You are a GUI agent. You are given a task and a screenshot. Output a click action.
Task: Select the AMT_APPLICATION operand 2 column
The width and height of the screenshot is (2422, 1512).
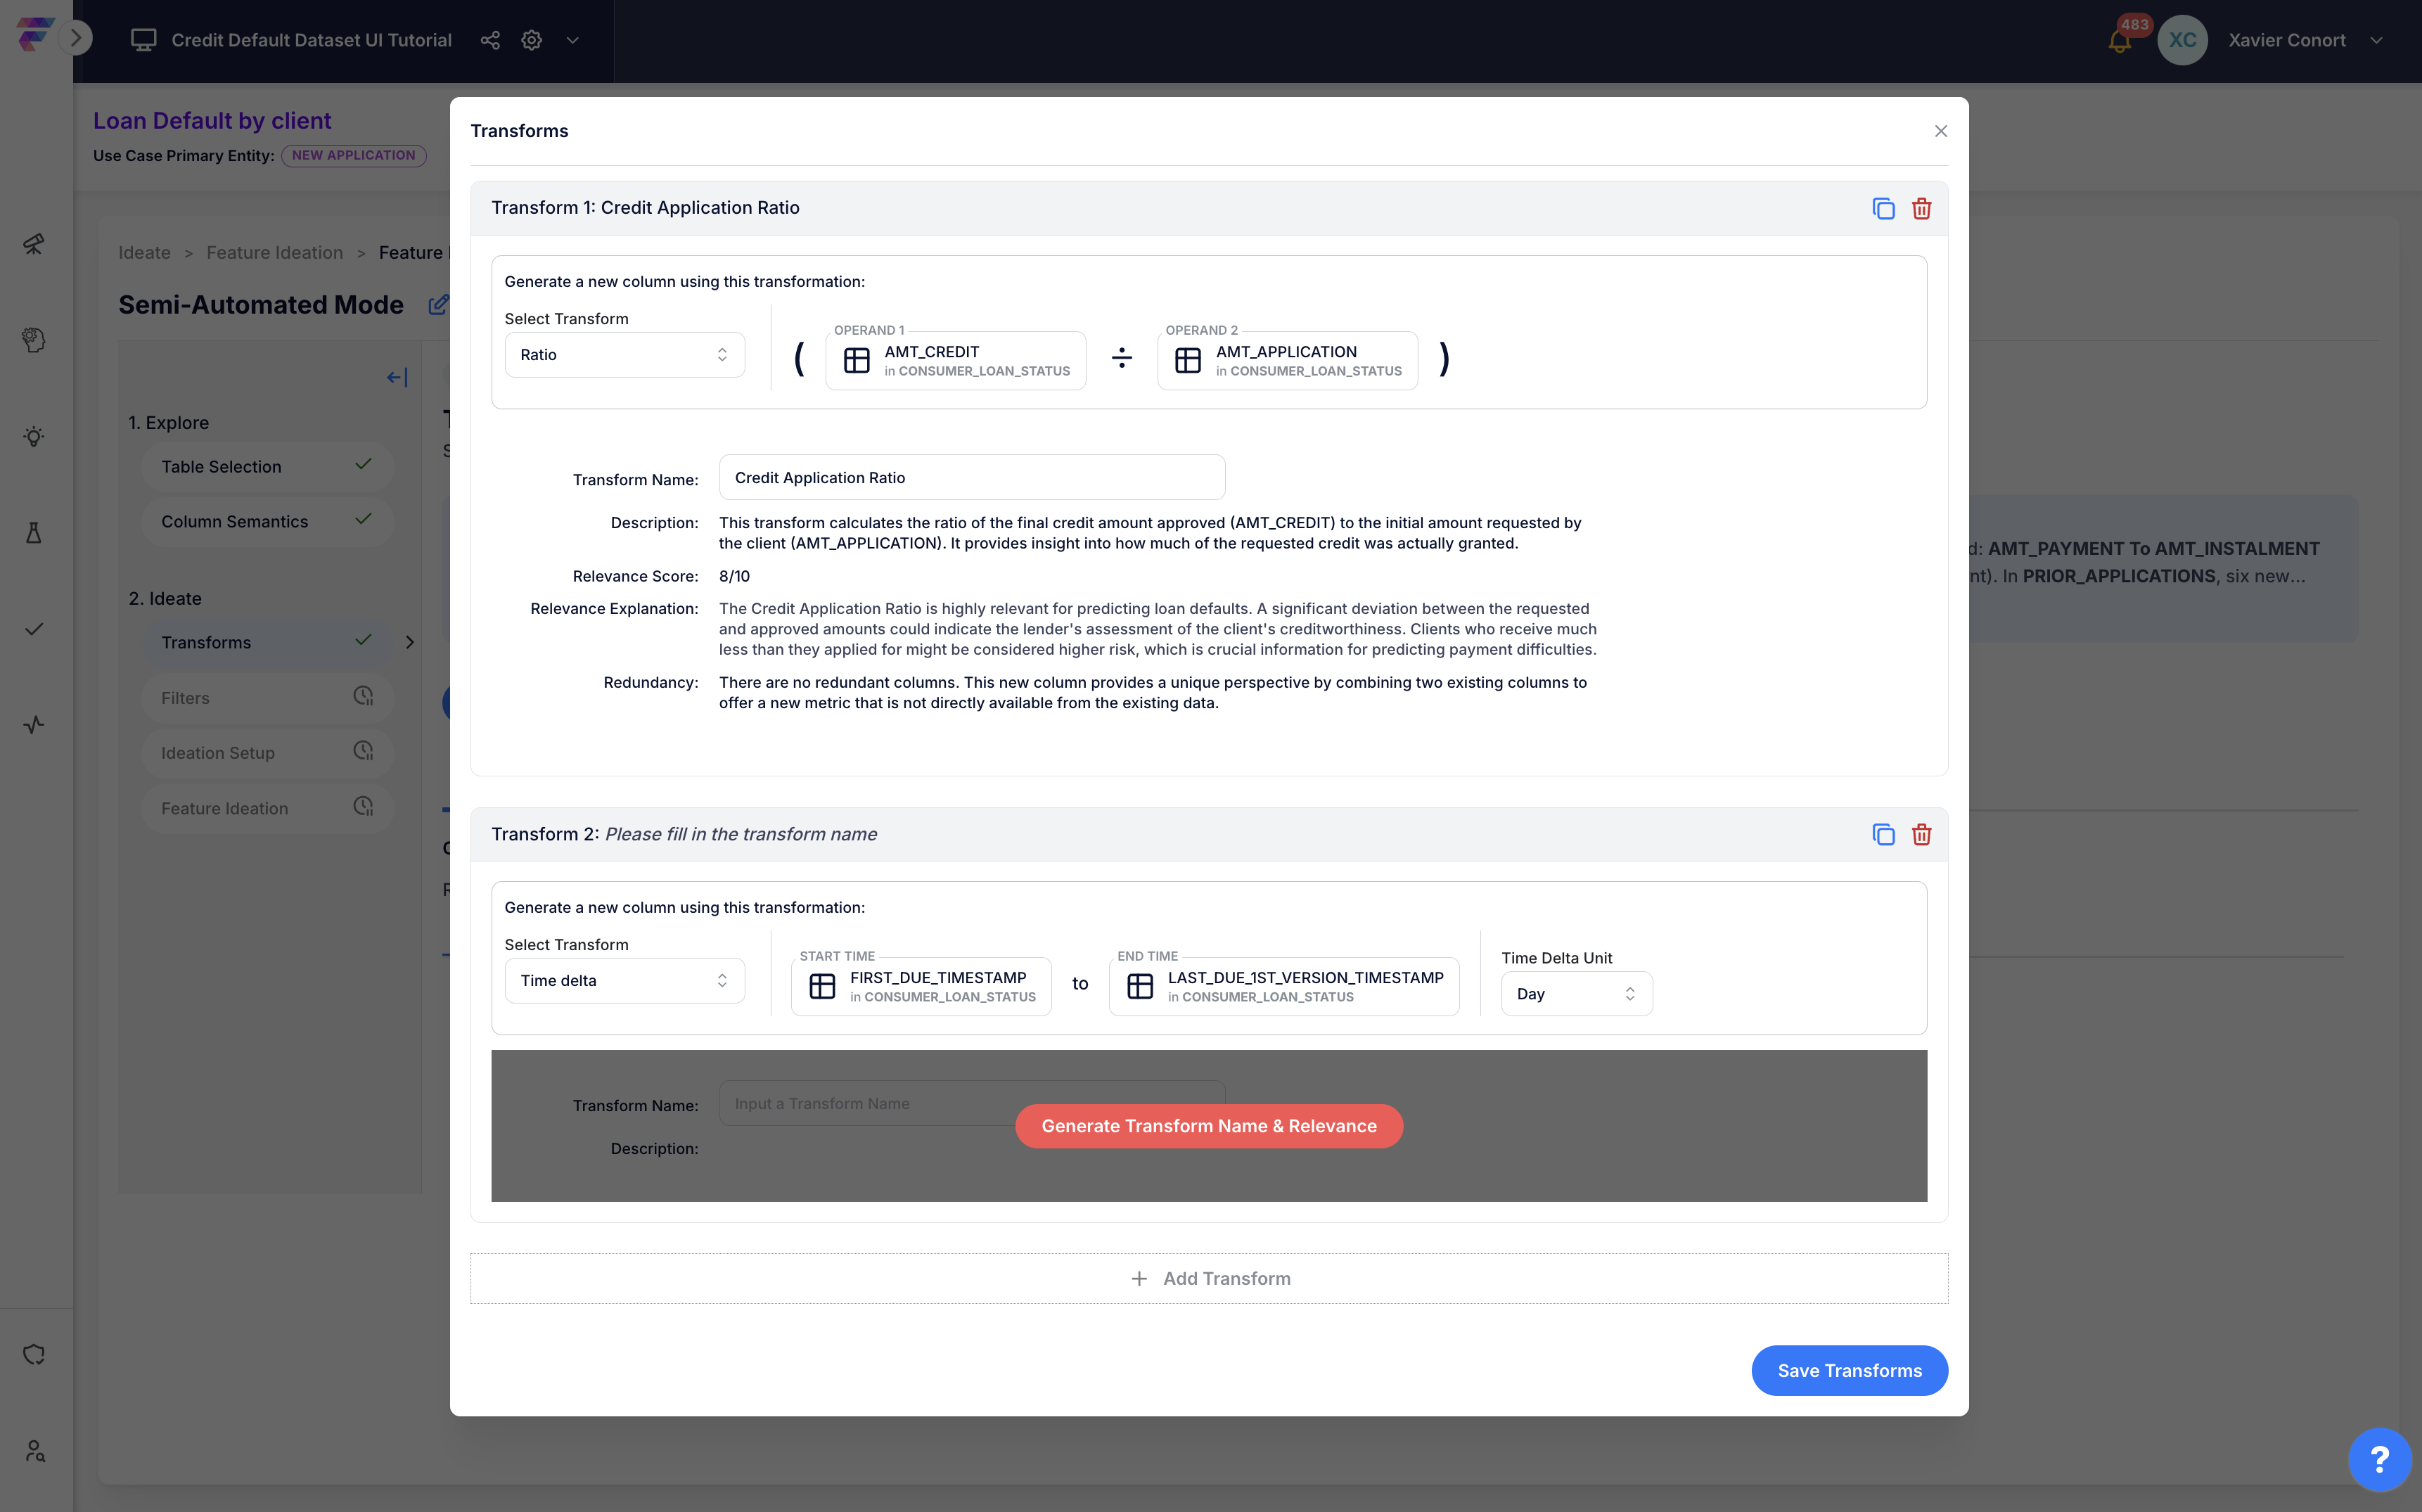click(x=1287, y=360)
